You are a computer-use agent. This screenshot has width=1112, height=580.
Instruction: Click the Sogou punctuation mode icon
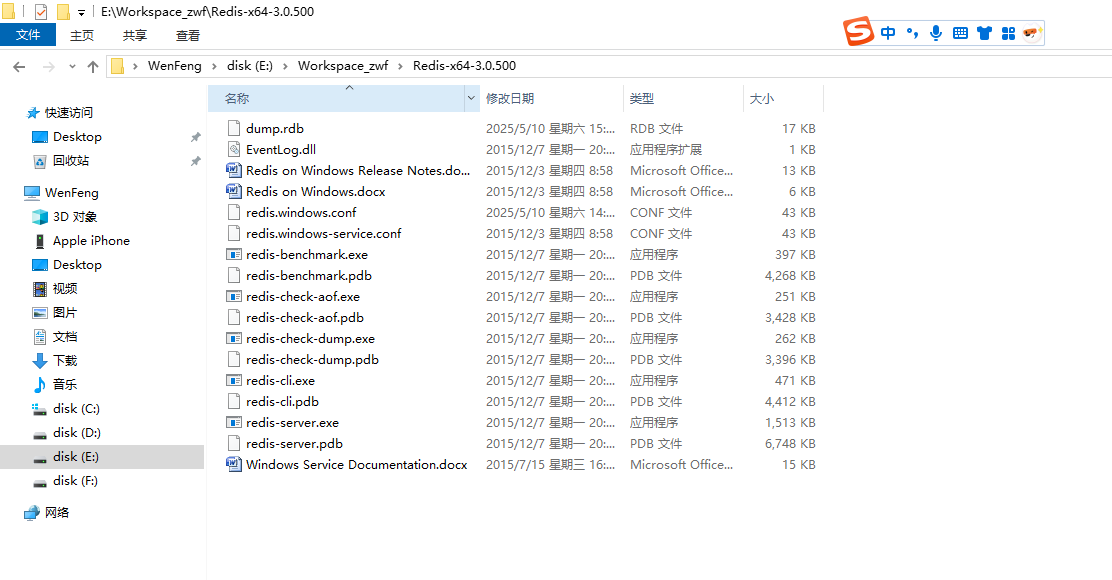point(912,33)
